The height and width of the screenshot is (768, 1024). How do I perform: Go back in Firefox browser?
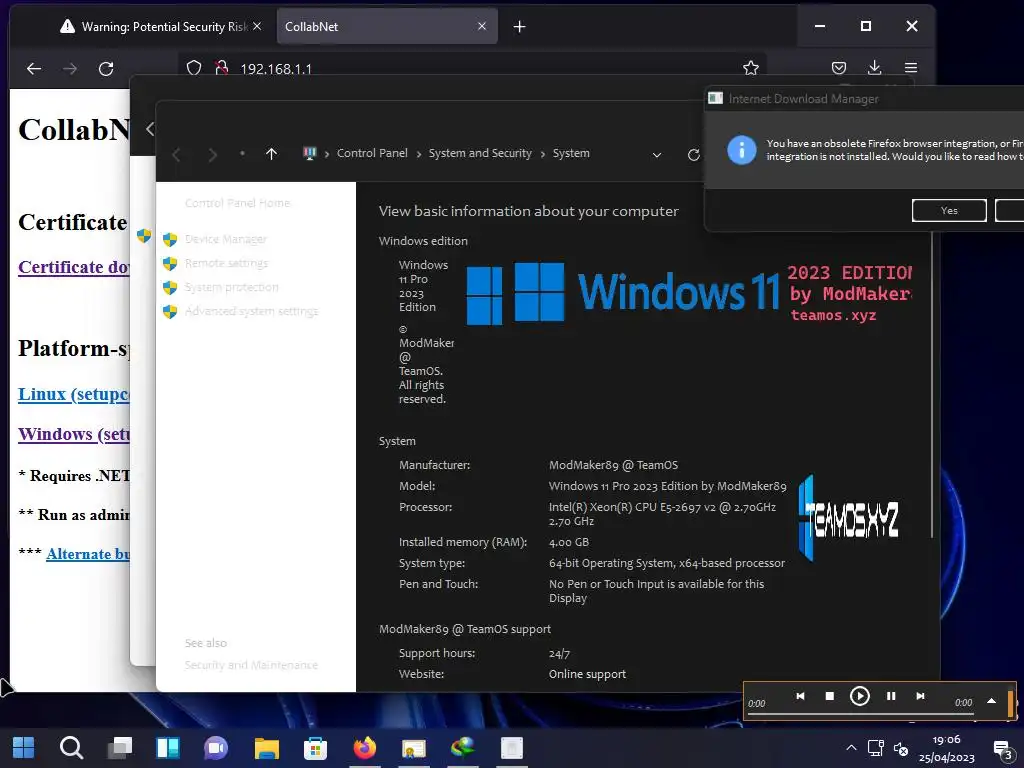[x=34, y=69]
